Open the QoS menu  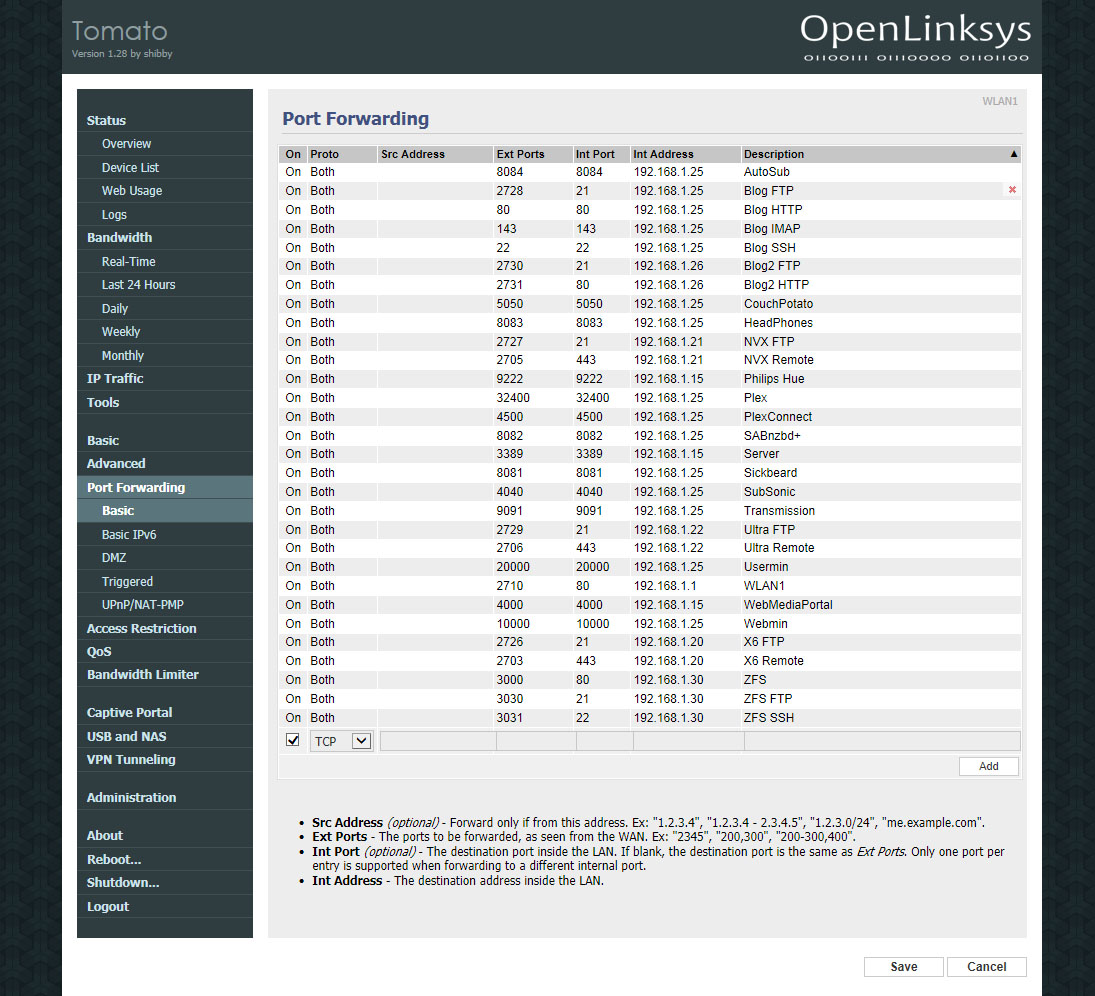coord(99,652)
